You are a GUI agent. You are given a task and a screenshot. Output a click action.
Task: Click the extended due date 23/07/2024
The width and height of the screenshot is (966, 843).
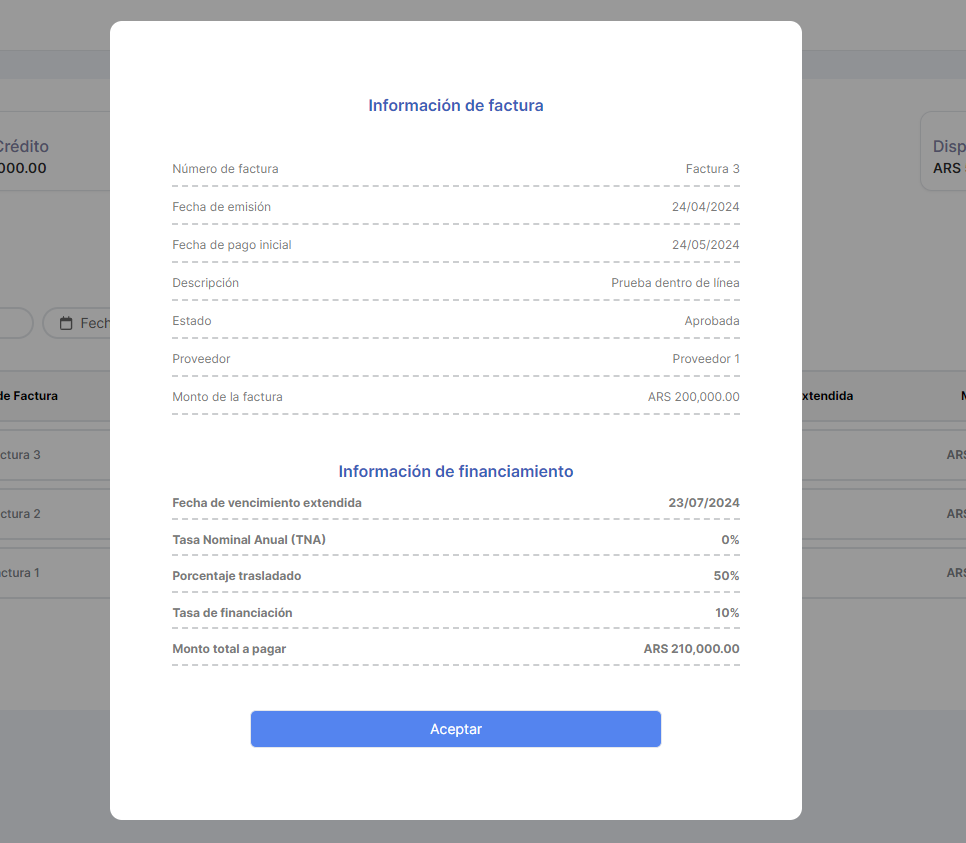[x=704, y=503]
